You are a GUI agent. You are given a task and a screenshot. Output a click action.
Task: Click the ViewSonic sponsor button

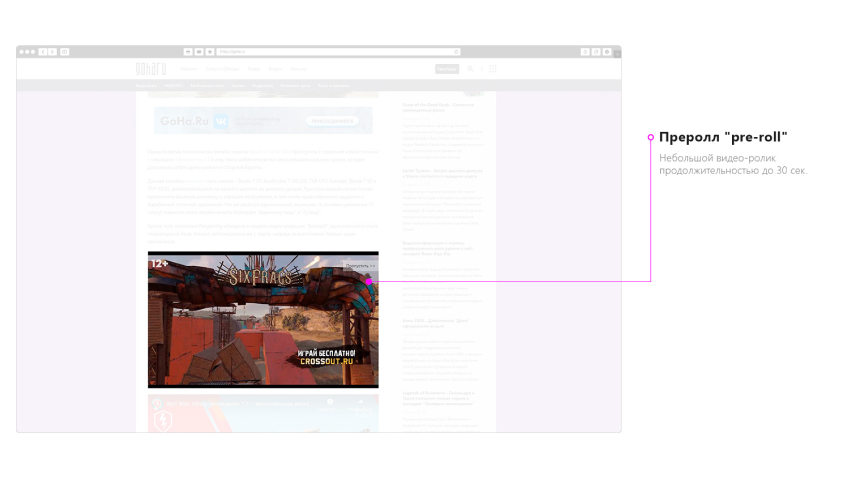tap(447, 69)
